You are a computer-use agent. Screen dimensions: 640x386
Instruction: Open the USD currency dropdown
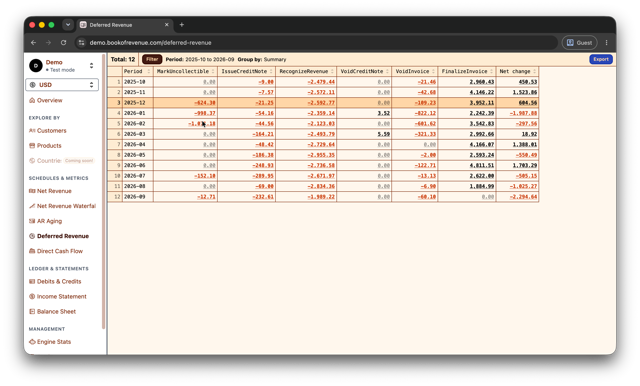pyautogui.click(x=62, y=84)
